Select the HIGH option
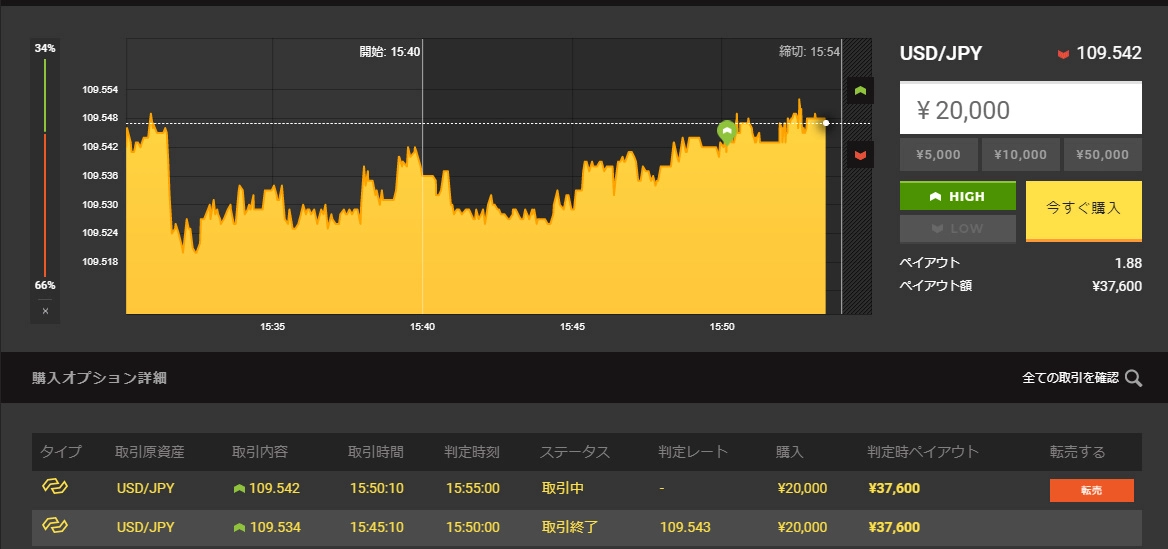Screen dimensions: 1168x549 pyautogui.click(x=957, y=196)
